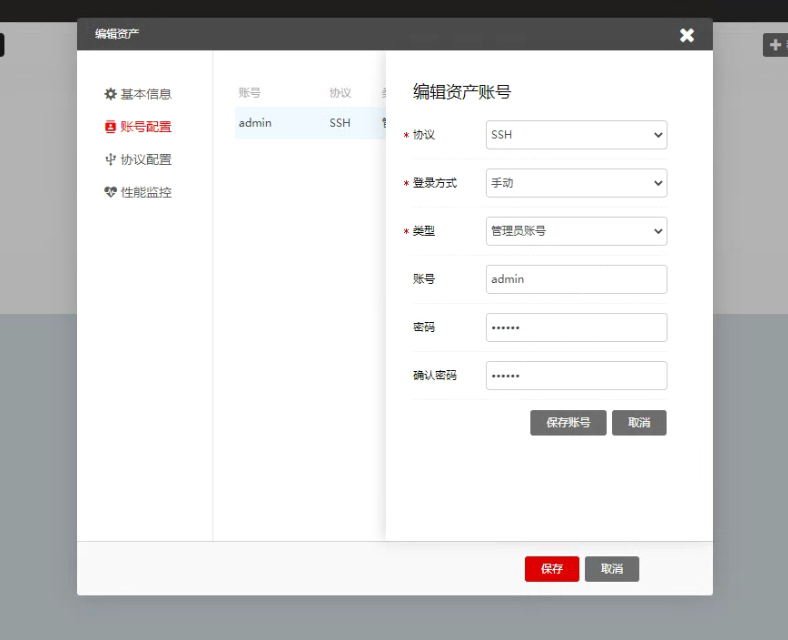Click into the 确认密码 field
Screen dimensions: 788x640
(x=576, y=375)
